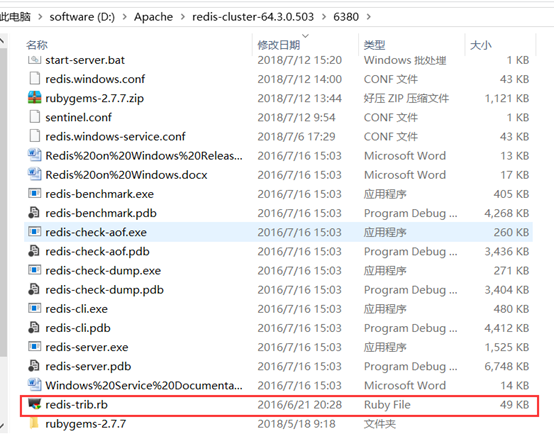Screen dimensions: 554x434
Task: Click the redis-check-aof.exe application icon
Action: click(x=34, y=231)
